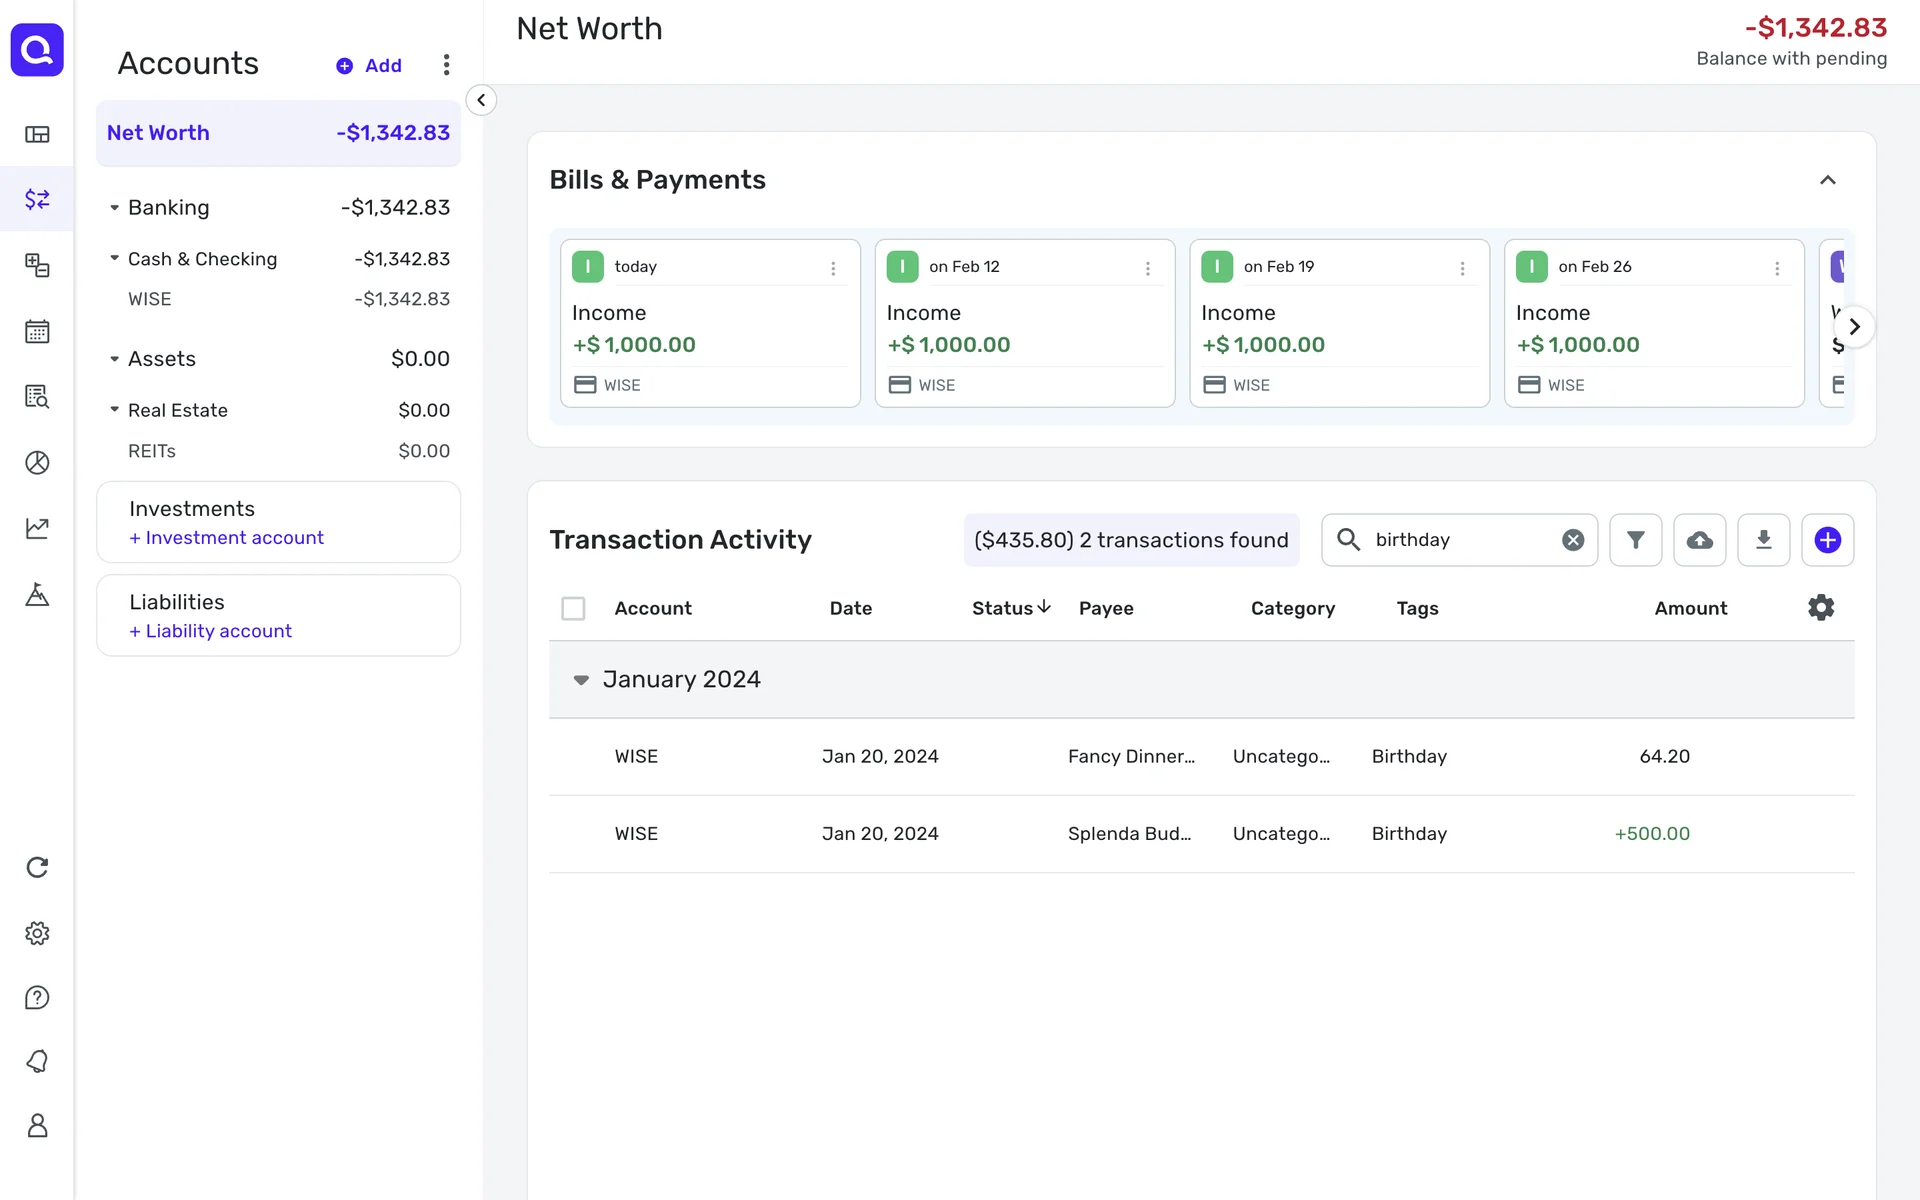Collapse the January 2024 group

click(x=581, y=680)
